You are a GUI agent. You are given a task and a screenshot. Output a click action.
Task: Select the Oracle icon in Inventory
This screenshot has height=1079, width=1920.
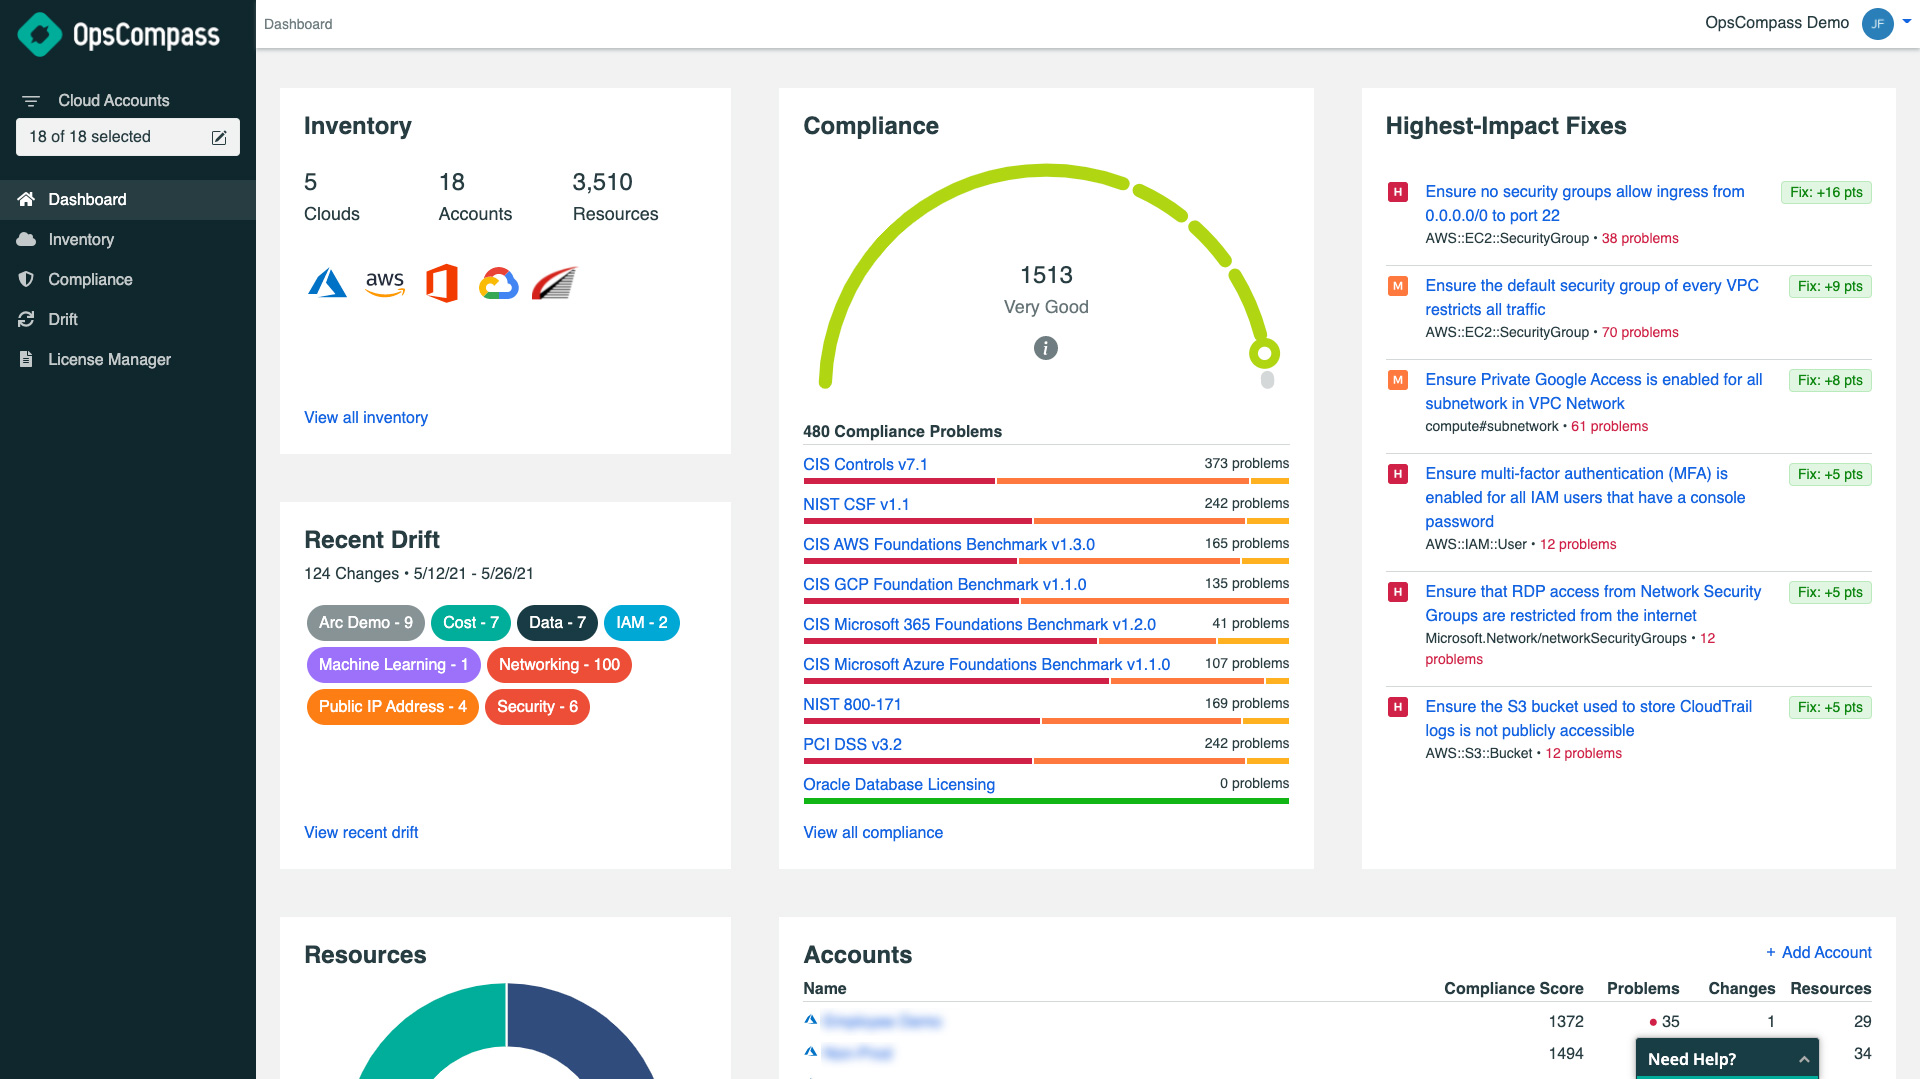coord(556,282)
